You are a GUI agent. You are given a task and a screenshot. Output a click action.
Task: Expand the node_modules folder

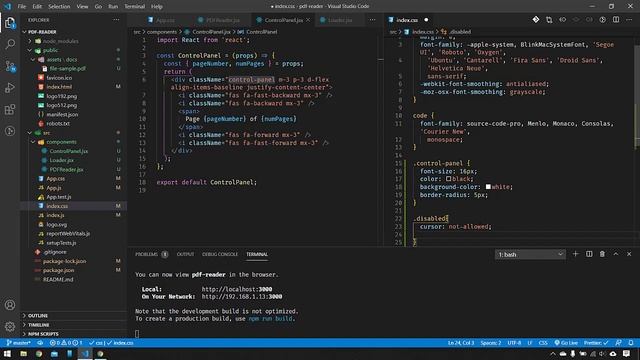30,41
